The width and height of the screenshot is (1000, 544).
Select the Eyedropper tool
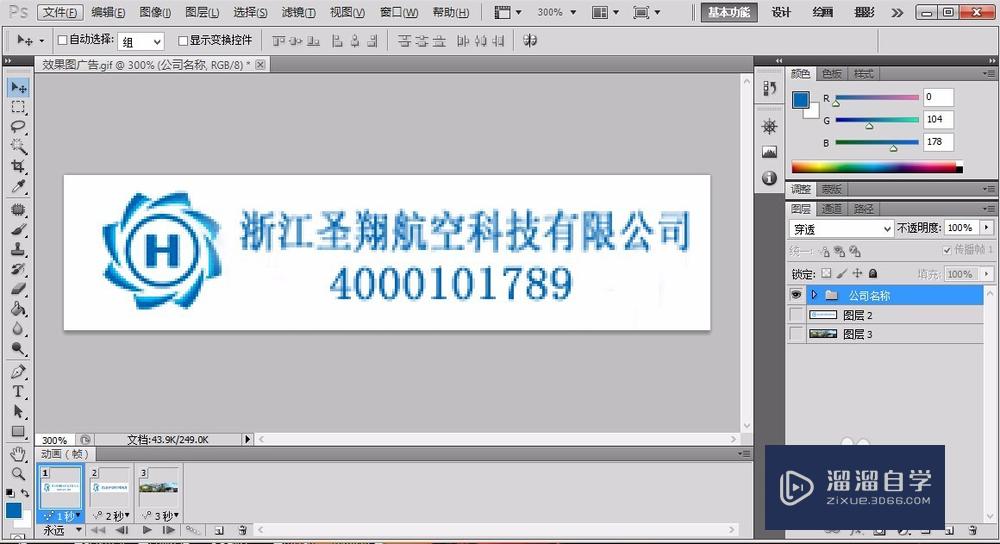point(18,186)
